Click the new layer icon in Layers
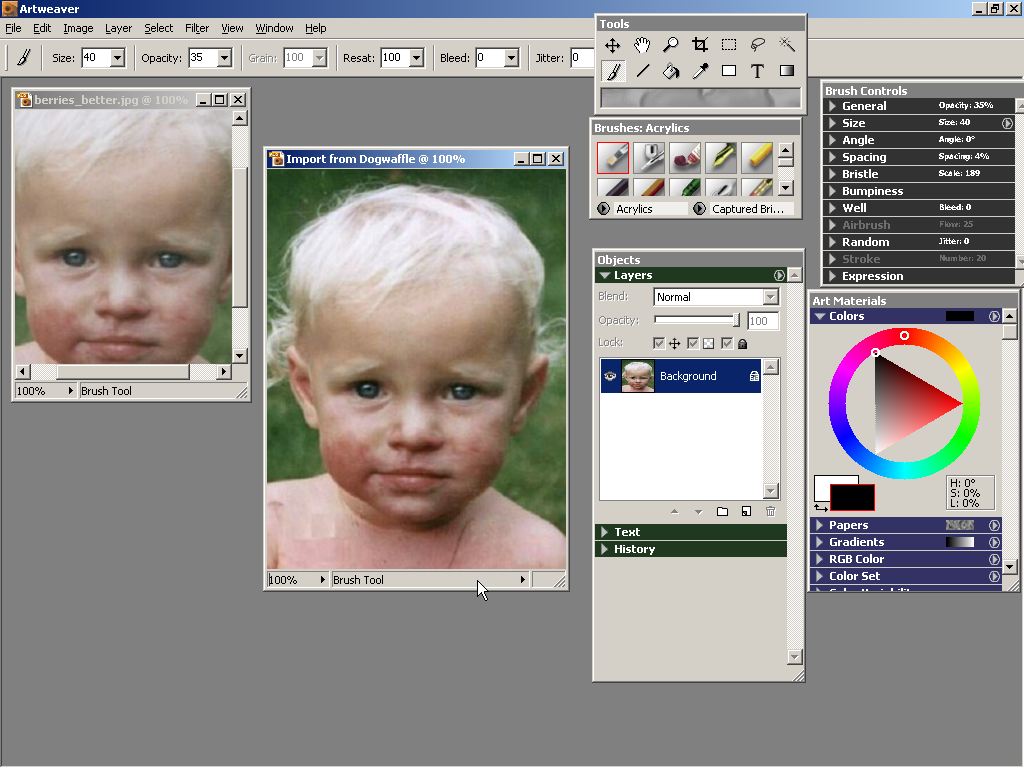Viewport: 1024px width, 768px height. [x=746, y=512]
